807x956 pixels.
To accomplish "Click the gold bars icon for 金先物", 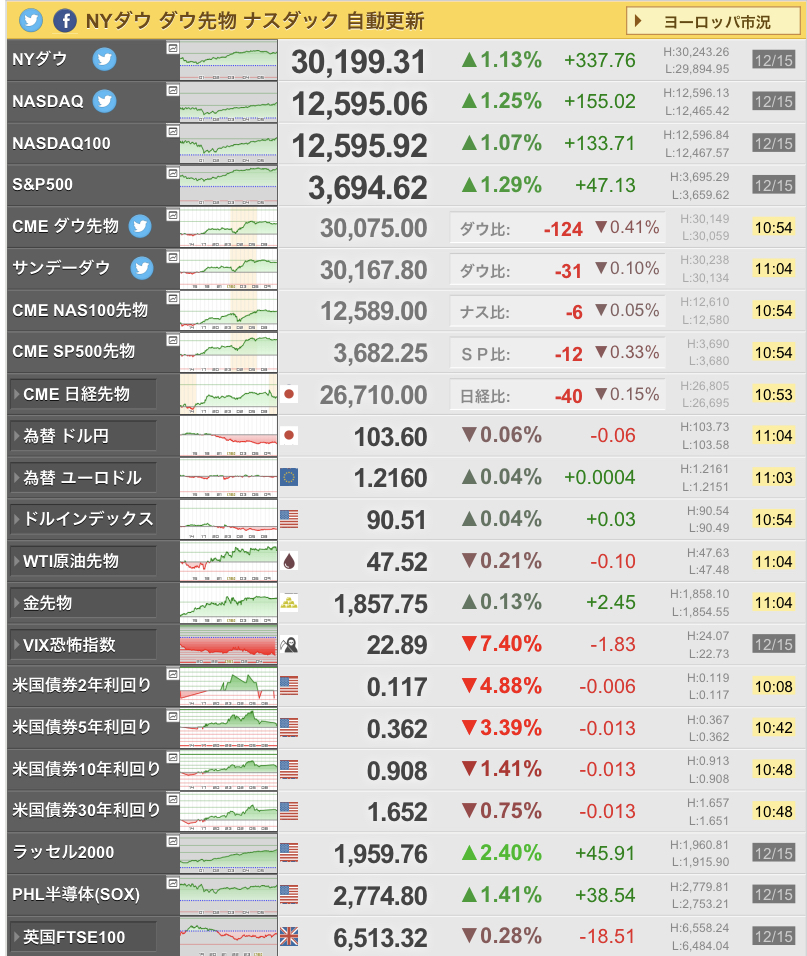I will coord(290,603).
